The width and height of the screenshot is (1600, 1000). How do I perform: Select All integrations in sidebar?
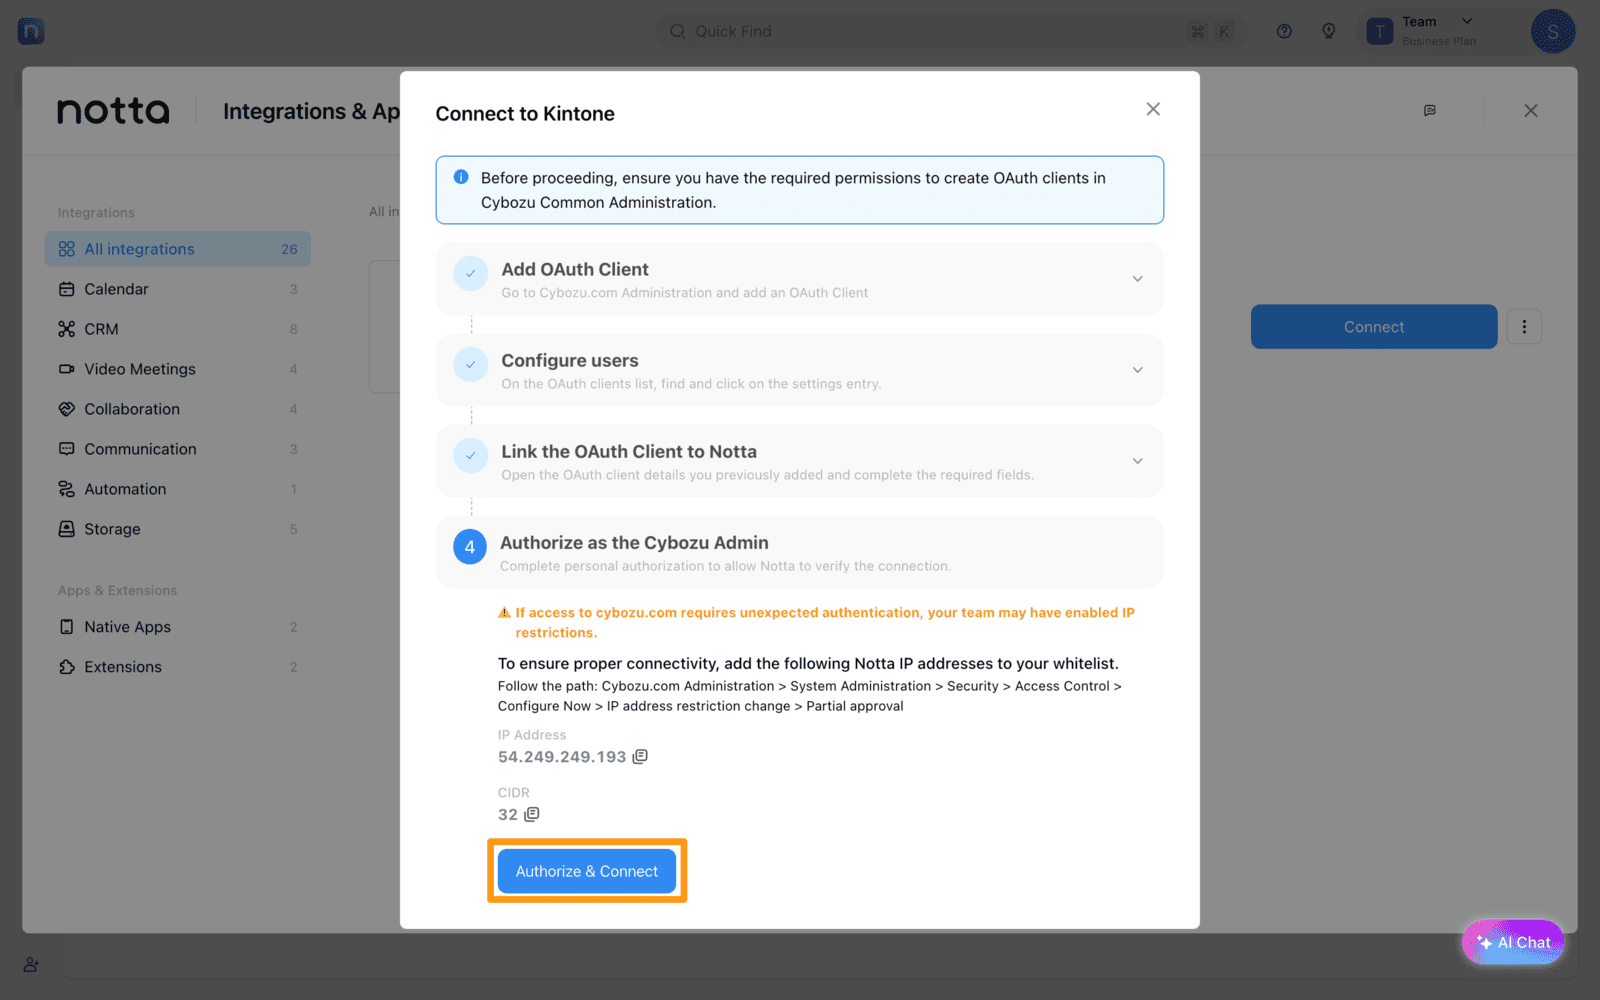click(x=178, y=249)
